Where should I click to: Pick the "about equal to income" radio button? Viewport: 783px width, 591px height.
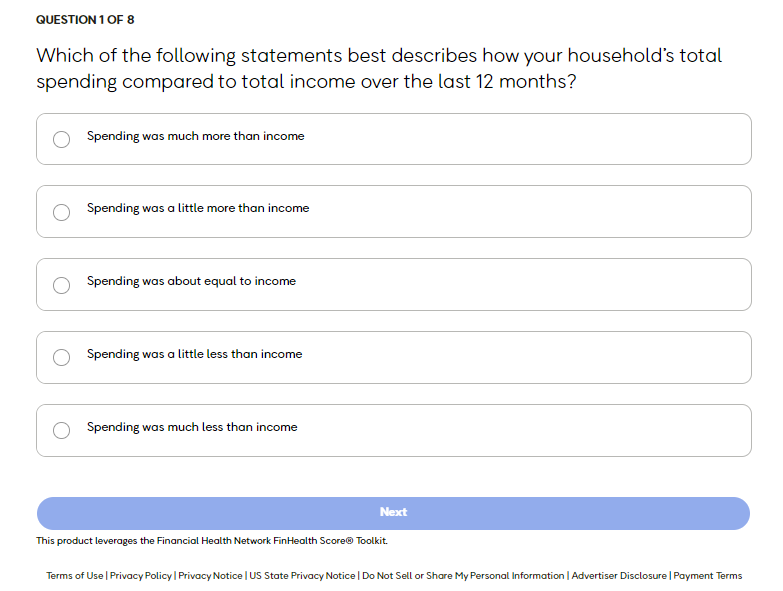click(61, 285)
